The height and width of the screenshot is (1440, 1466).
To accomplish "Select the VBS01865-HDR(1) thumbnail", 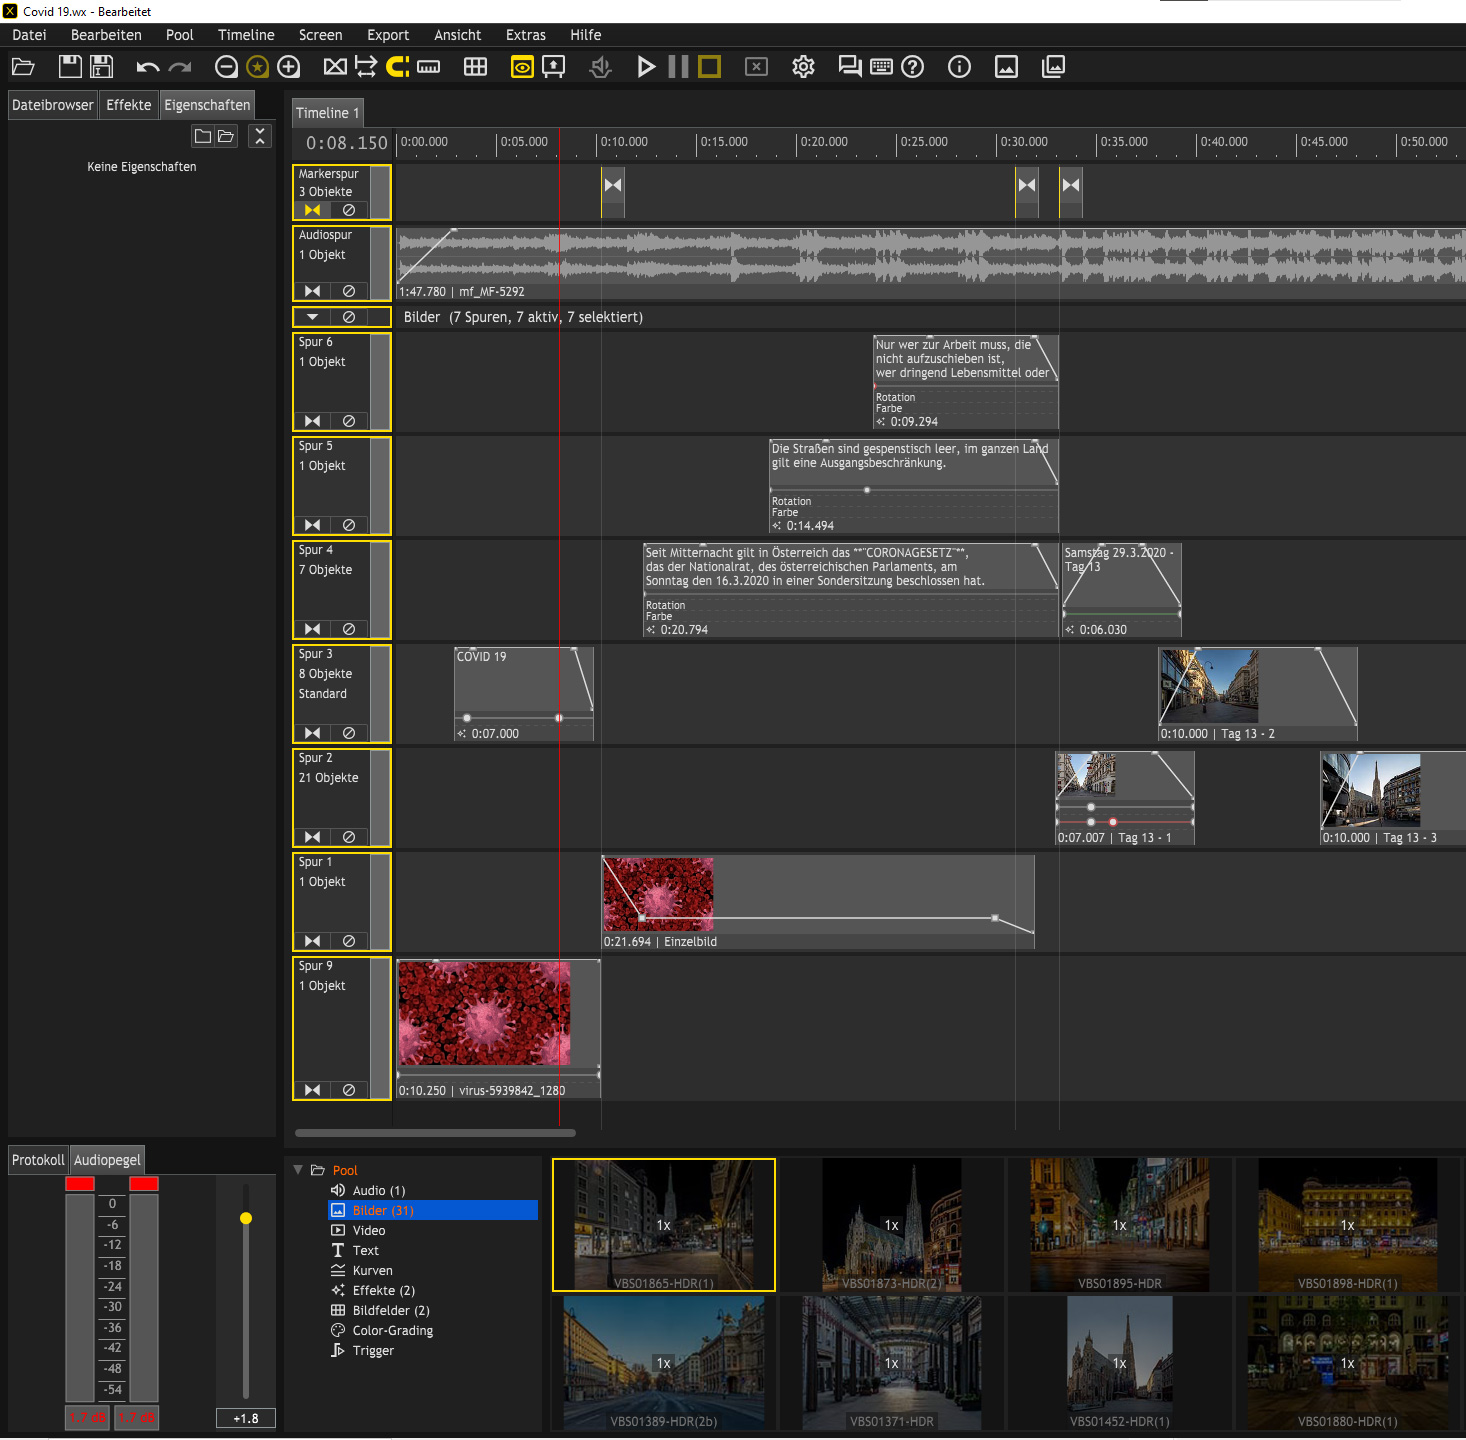I will click(664, 1225).
